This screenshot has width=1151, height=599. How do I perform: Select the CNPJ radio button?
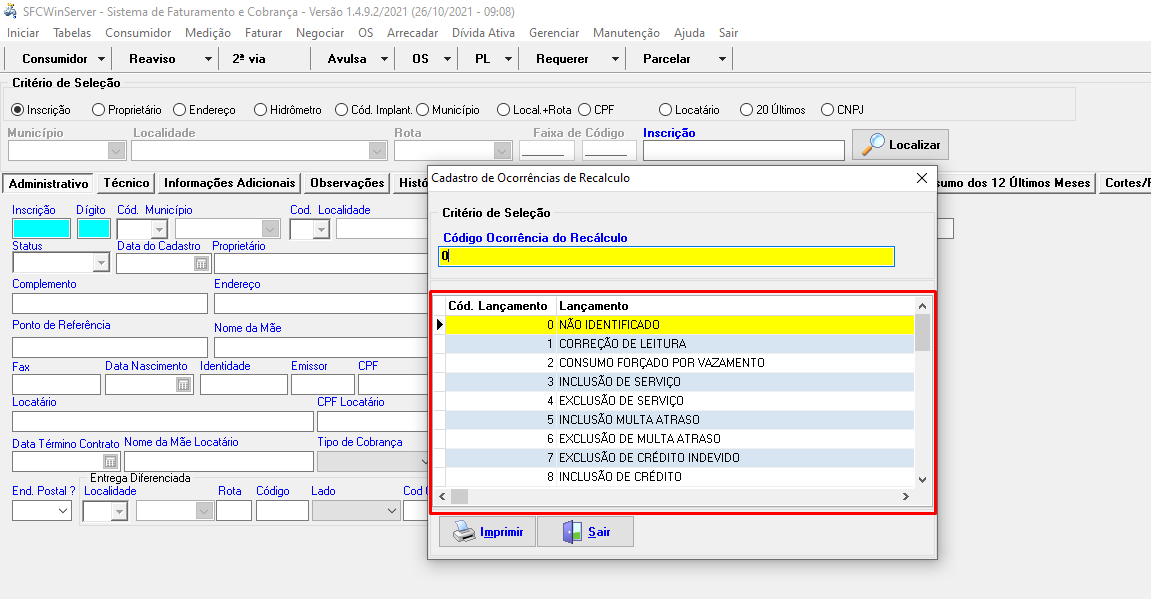click(827, 110)
